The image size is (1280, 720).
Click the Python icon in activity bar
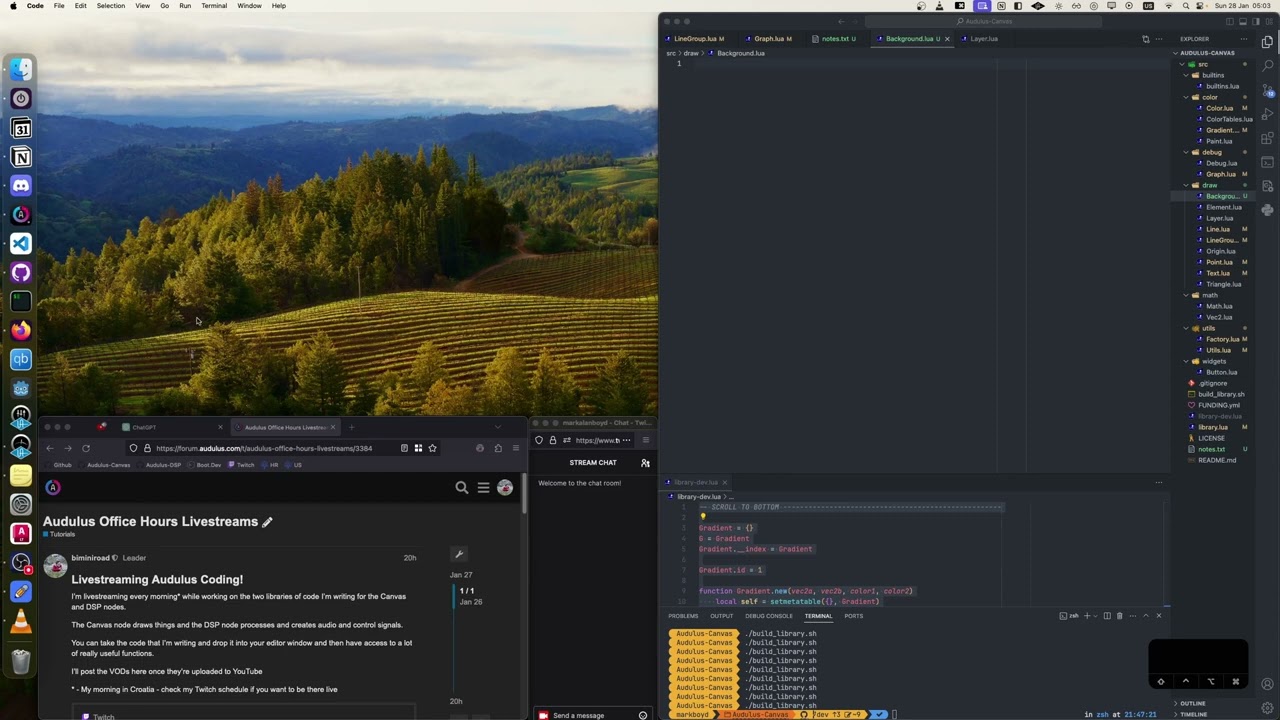pyautogui.click(x=1267, y=210)
